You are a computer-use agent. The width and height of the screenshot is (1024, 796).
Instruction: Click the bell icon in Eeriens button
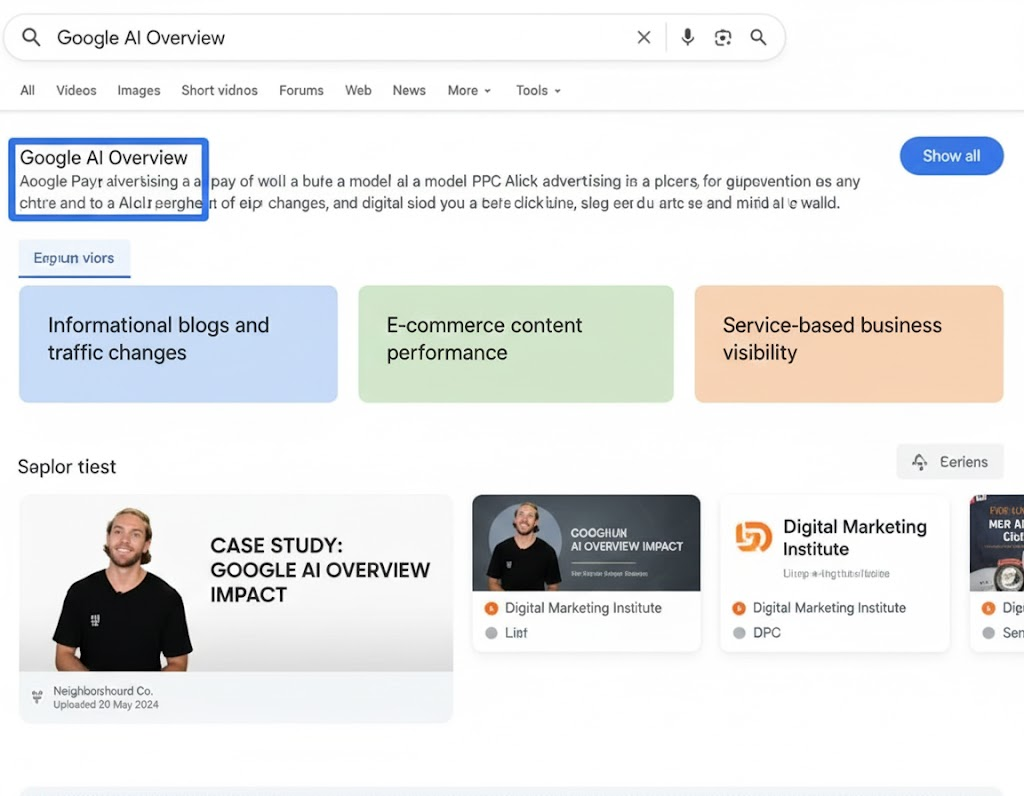click(x=920, y=462)
